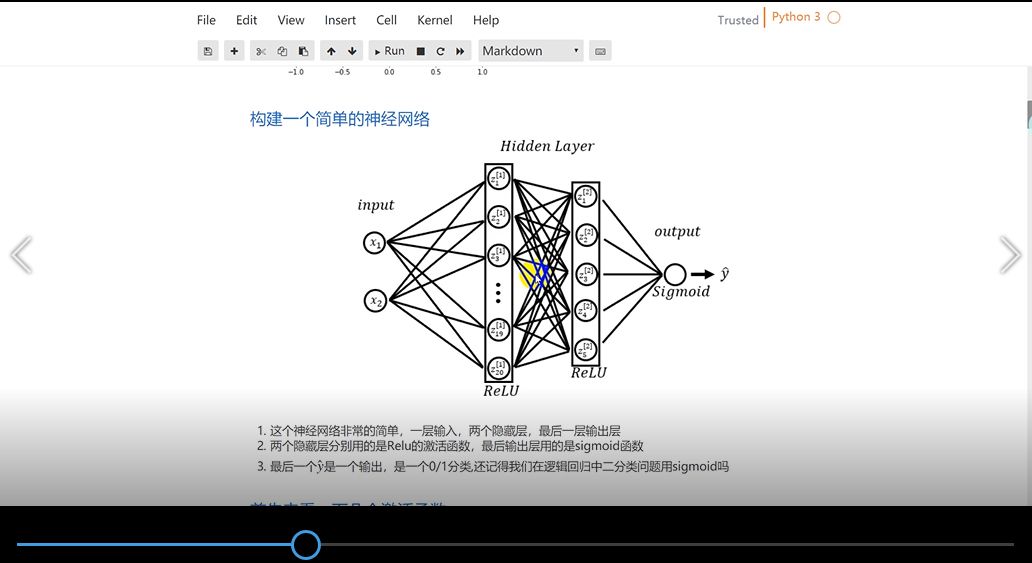Insert a cell below with plus icon
This screenshot has width=1032, height=563.
click(234, 51)
